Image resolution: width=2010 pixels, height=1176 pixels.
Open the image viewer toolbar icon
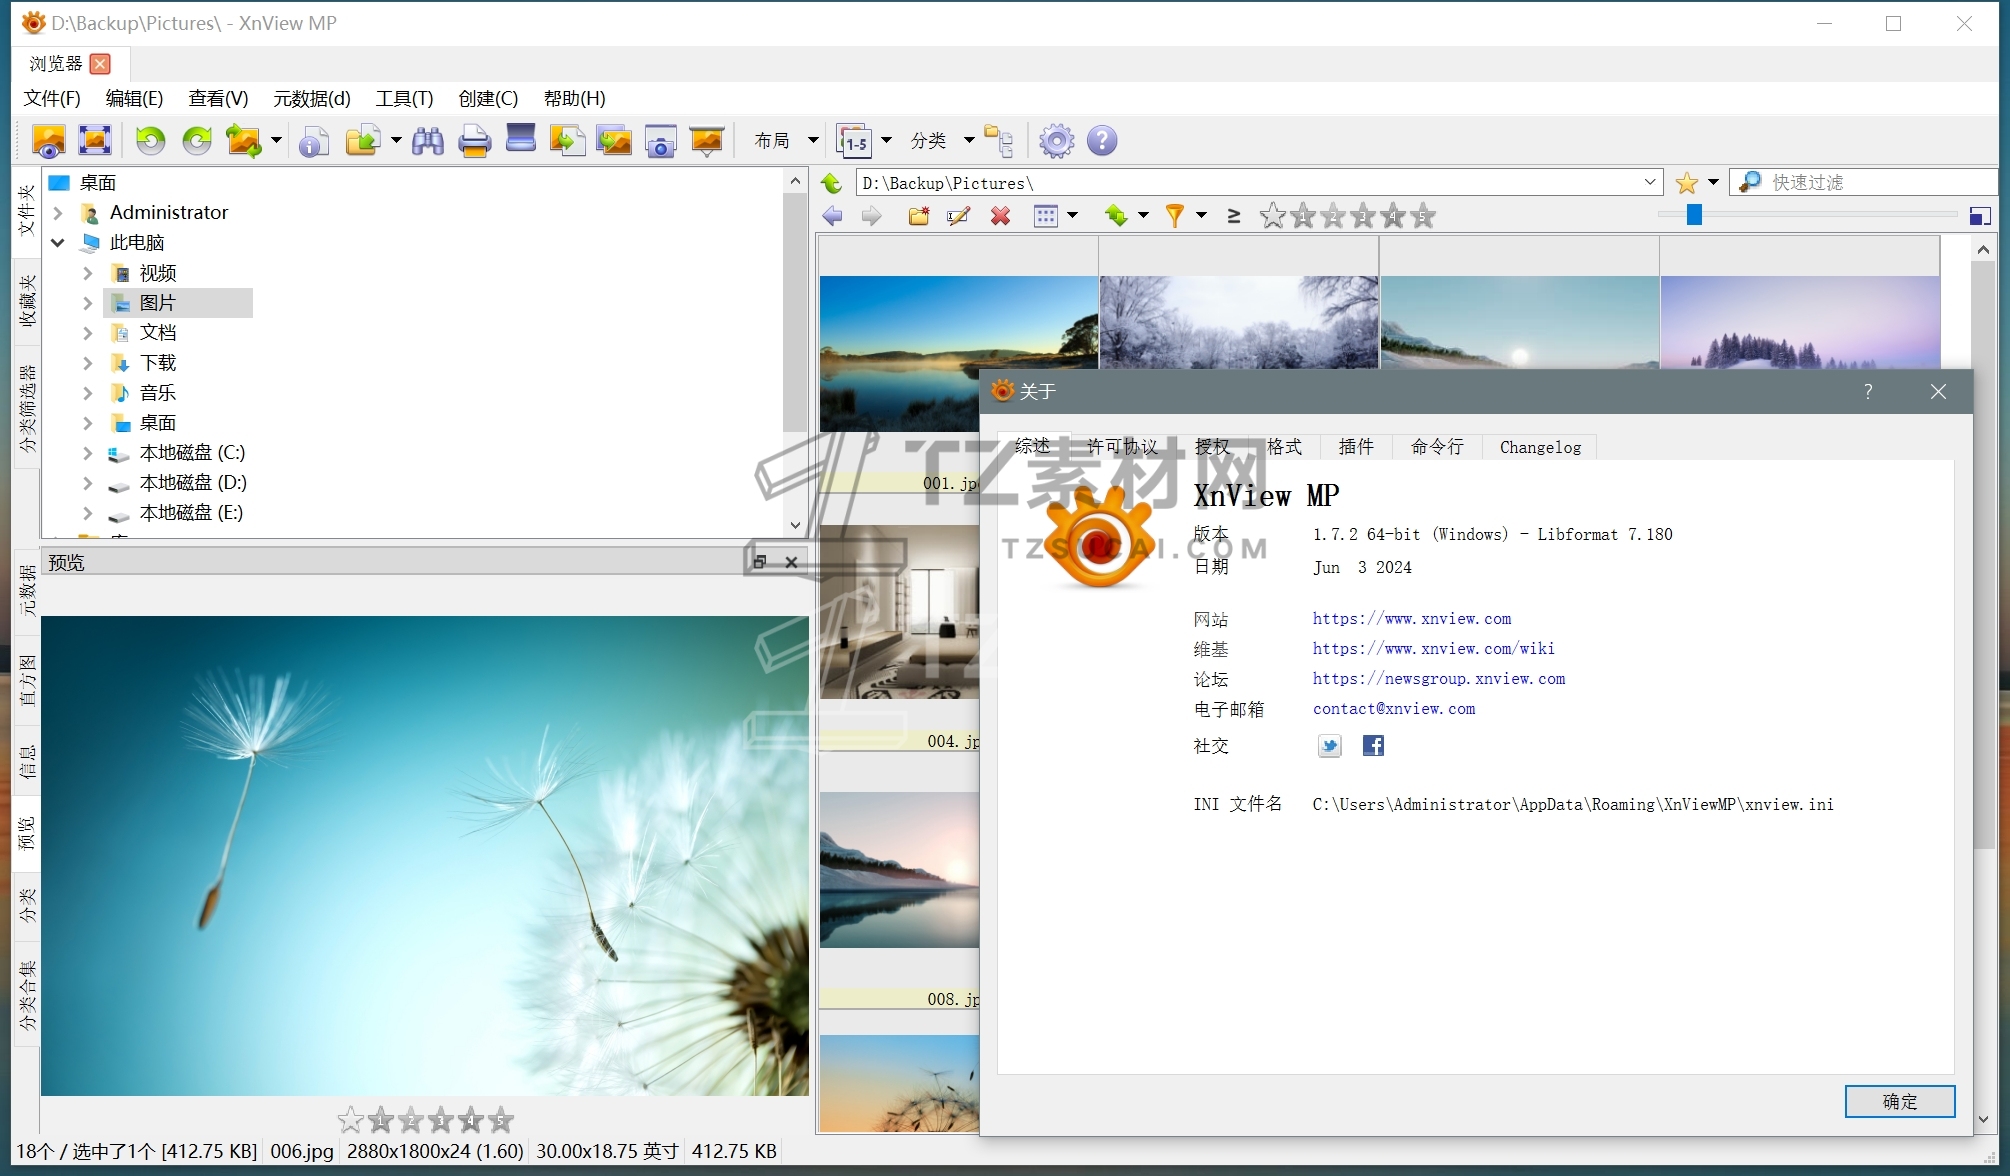pyautogui.click(x=48, y=141)
